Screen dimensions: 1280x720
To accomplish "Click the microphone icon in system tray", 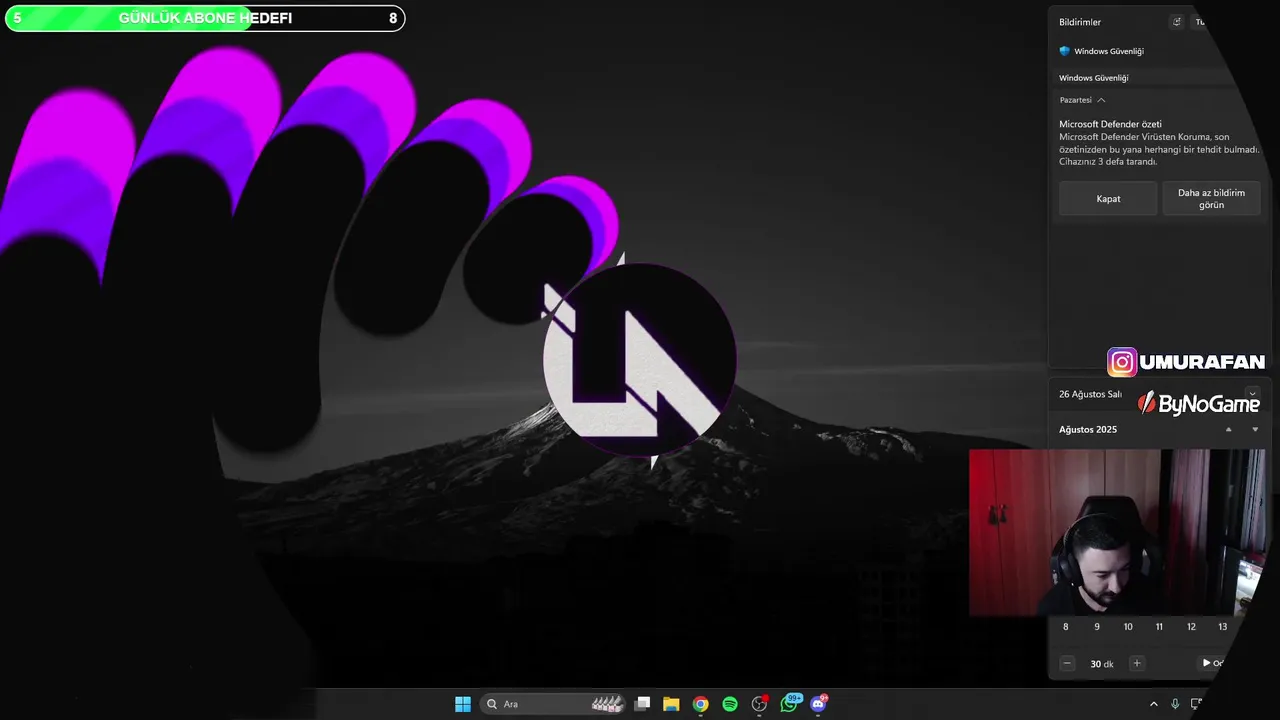I will coord(1175,704).
